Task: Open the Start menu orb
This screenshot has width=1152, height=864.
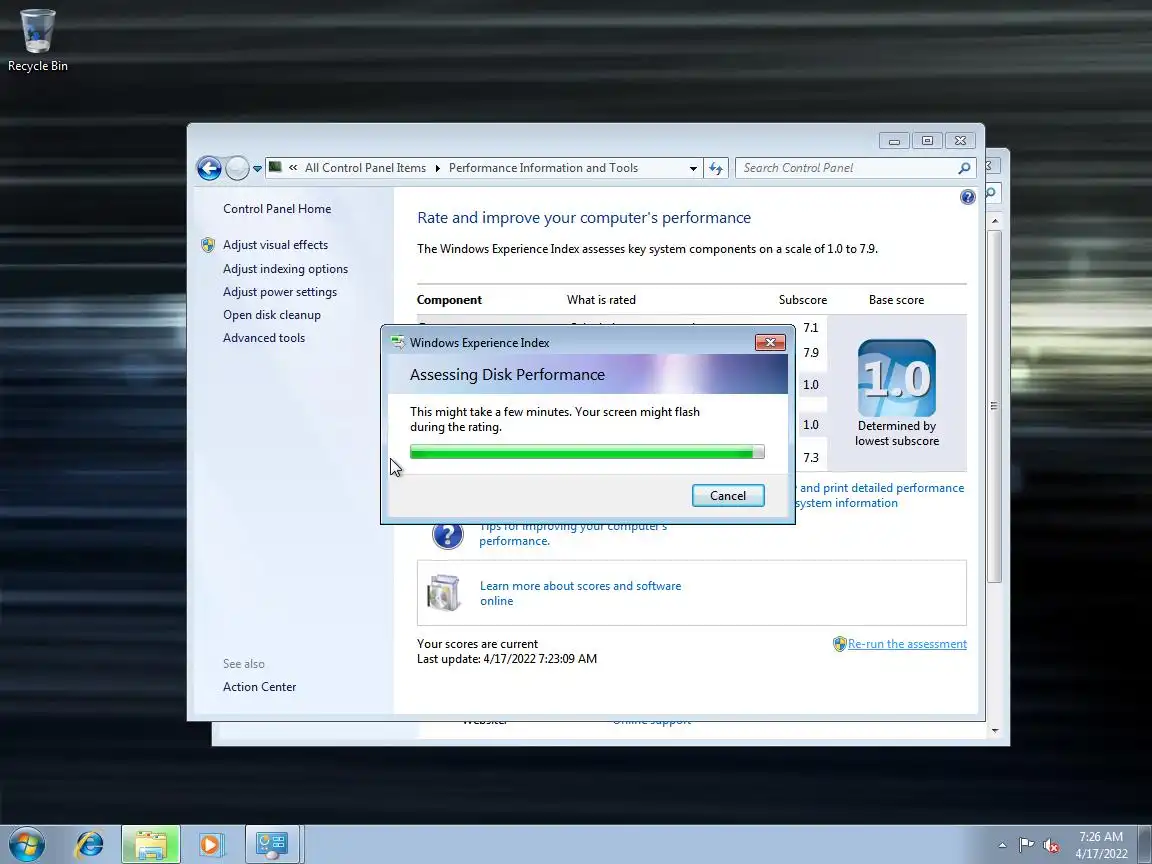Action: (x=27, y=844)
